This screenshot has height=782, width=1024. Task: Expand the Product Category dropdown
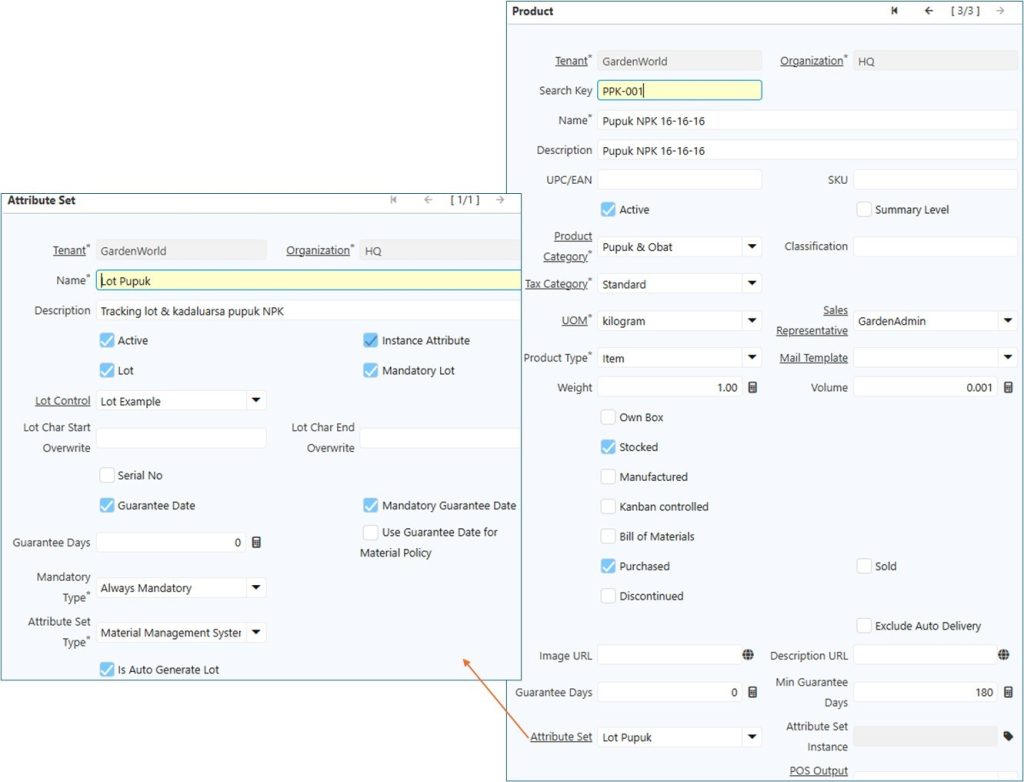(751, 247)
